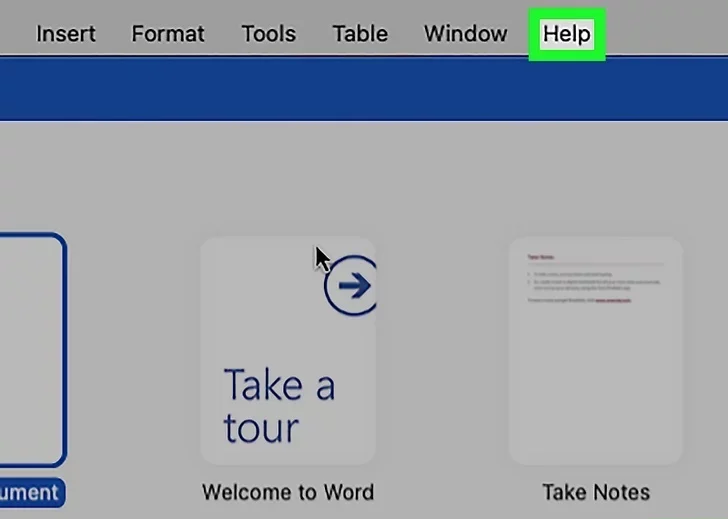
Task: Open the Table menu
Action: [360, 34]
